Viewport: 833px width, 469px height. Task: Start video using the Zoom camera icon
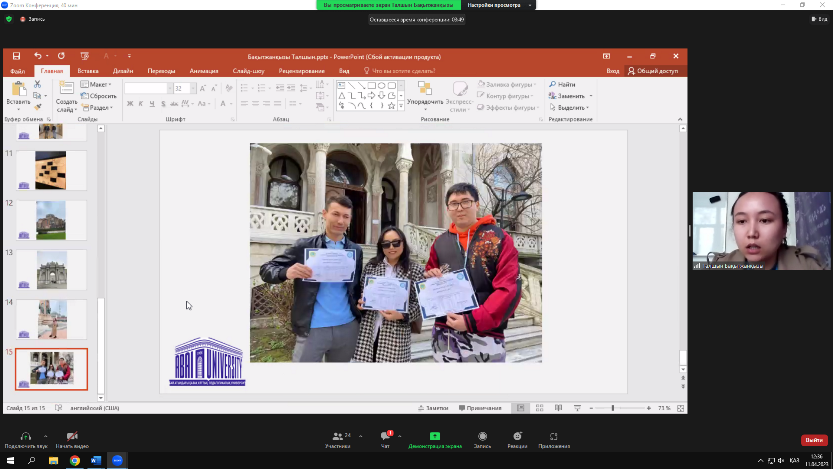[72, 436]
